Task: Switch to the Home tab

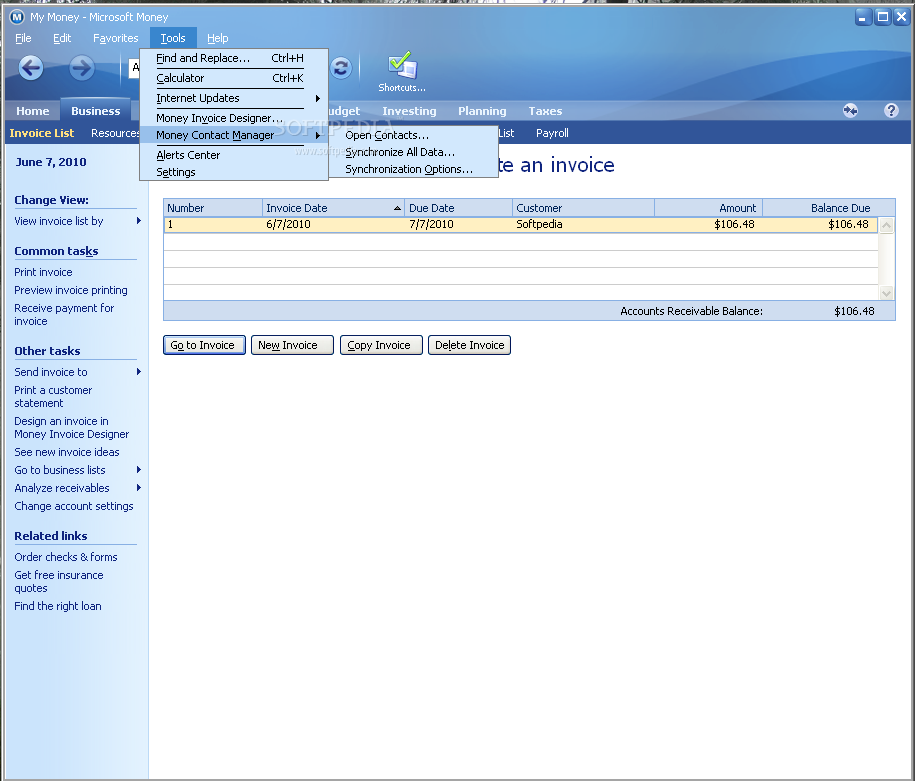Action: [33, 111]
